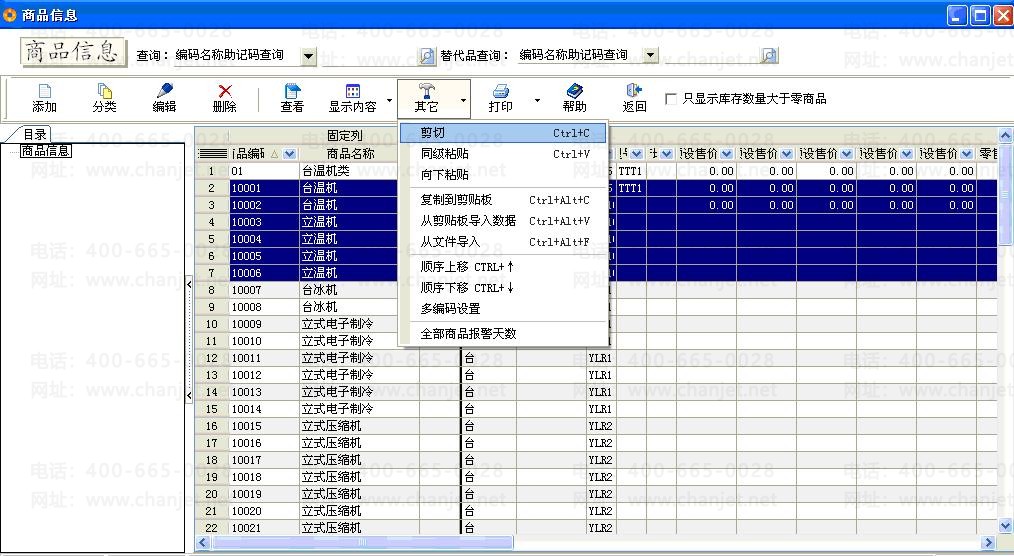Viewport: 1014px width, 556px height.
Task: Click the 商品名称 column header
Action: pyautogui.click(x=350, y=154)
